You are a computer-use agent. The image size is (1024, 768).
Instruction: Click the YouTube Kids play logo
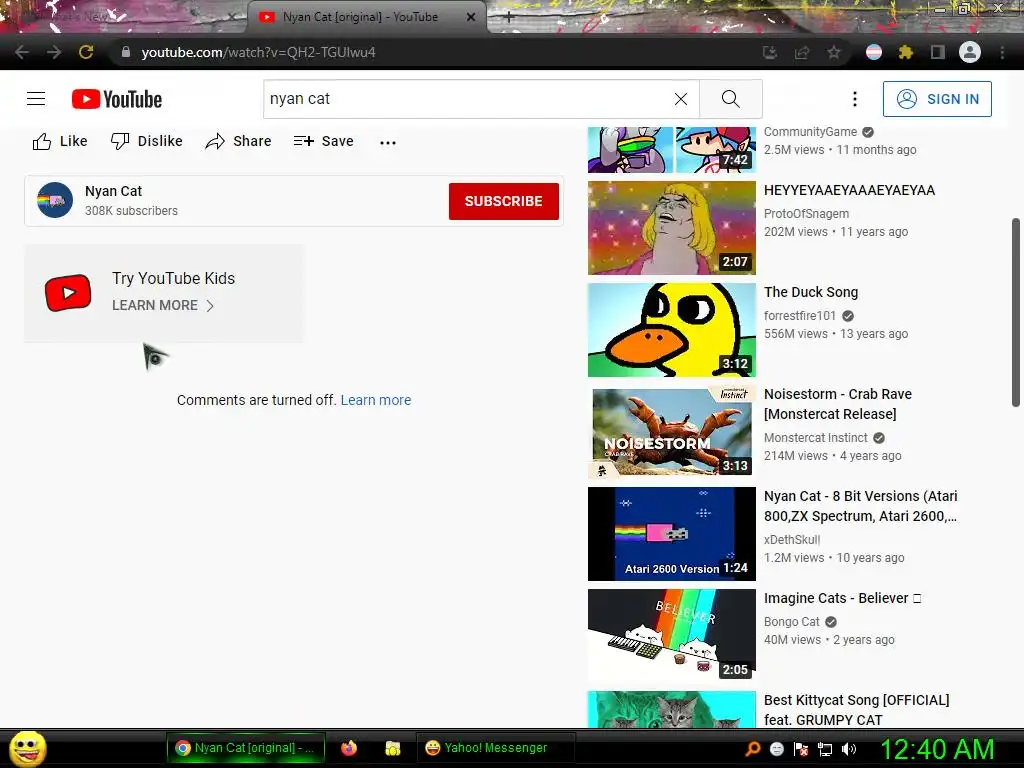[x=68, y=293]
